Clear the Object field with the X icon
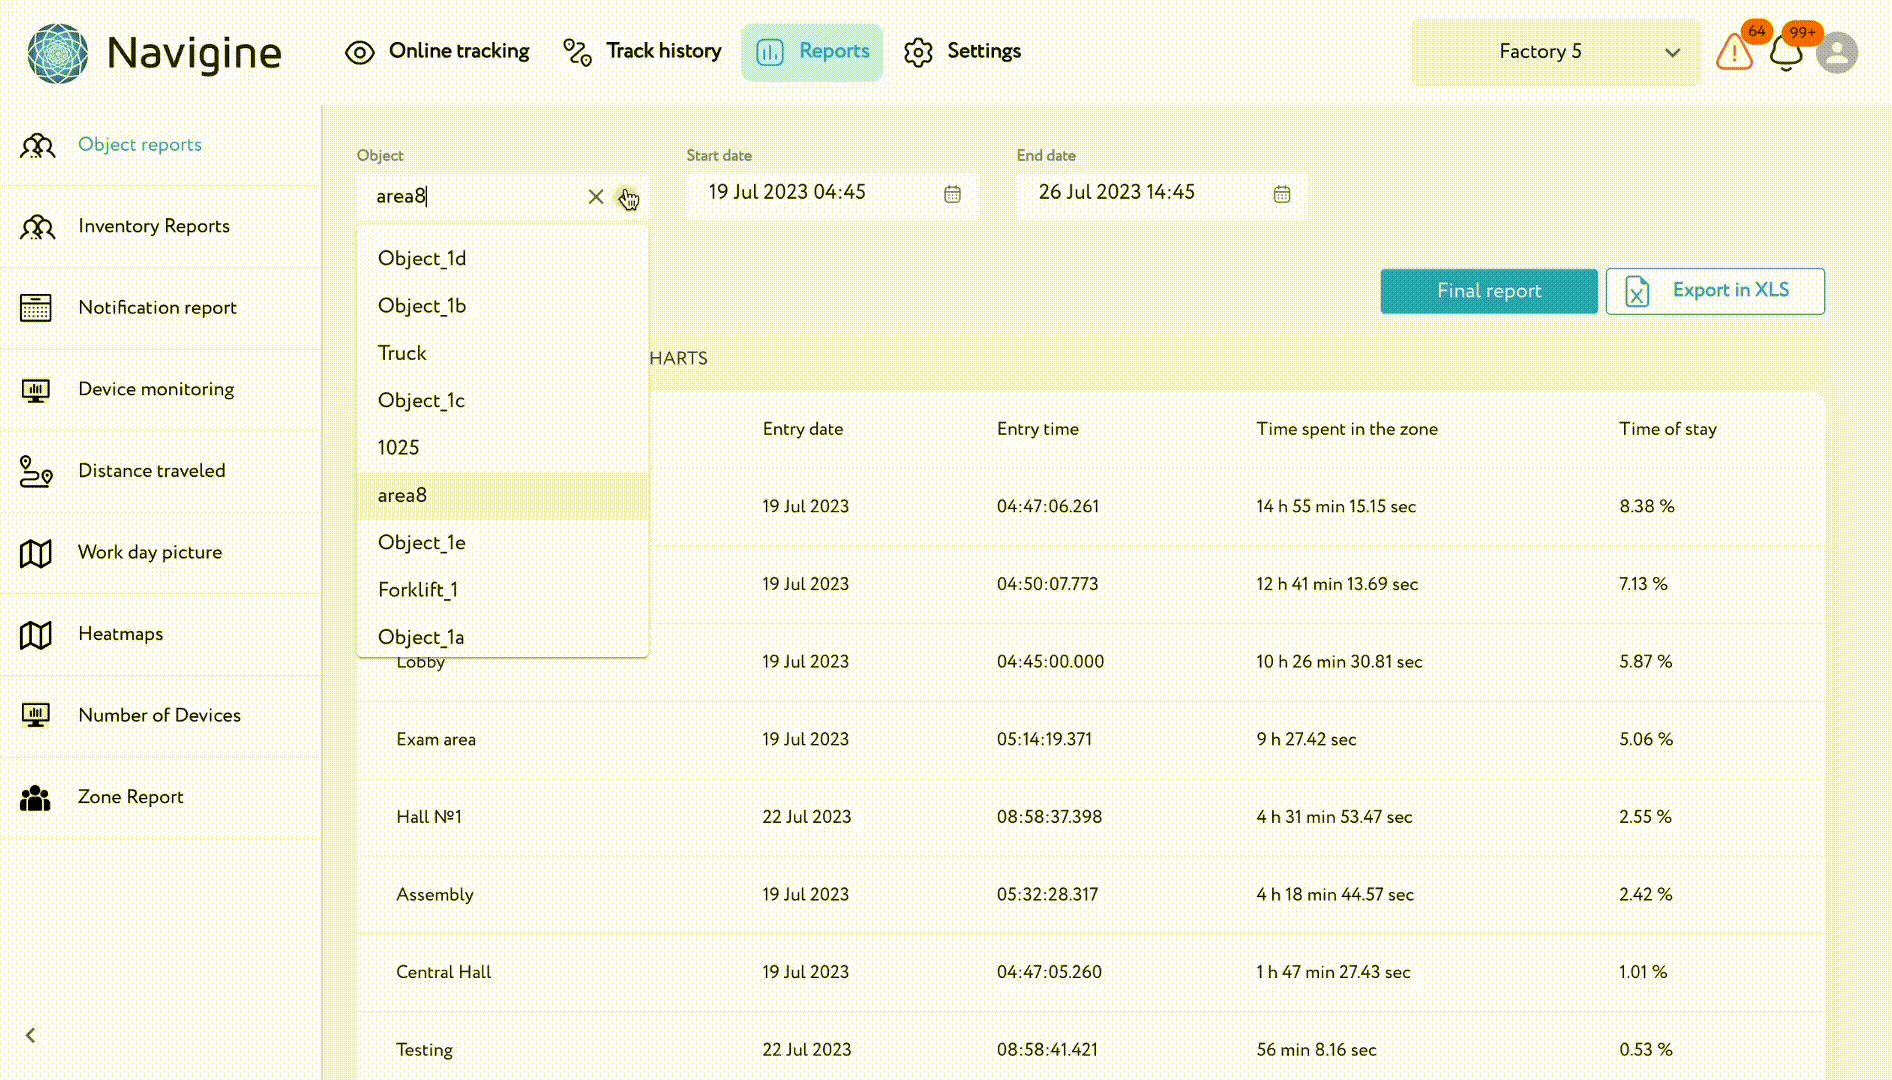The image size is (1892, 1080). click(x=596, y=197)
